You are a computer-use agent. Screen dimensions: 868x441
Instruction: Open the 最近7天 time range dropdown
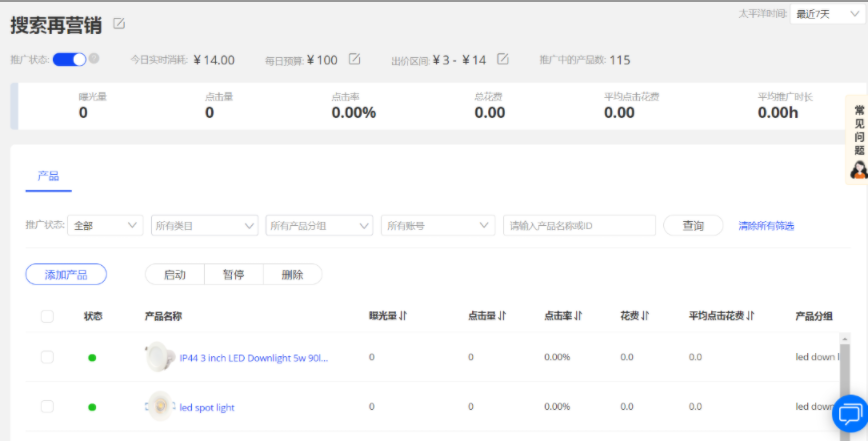(x=826, y=14)
